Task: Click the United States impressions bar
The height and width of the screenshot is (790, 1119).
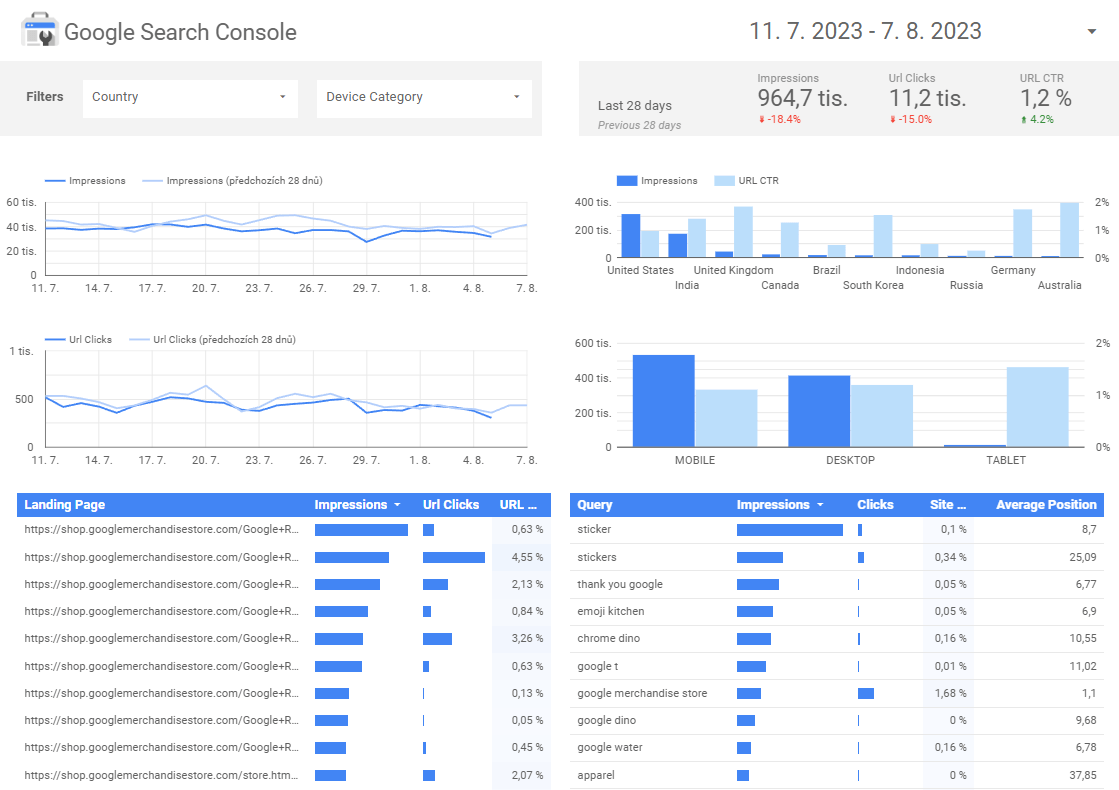Action: pos(630,236)
